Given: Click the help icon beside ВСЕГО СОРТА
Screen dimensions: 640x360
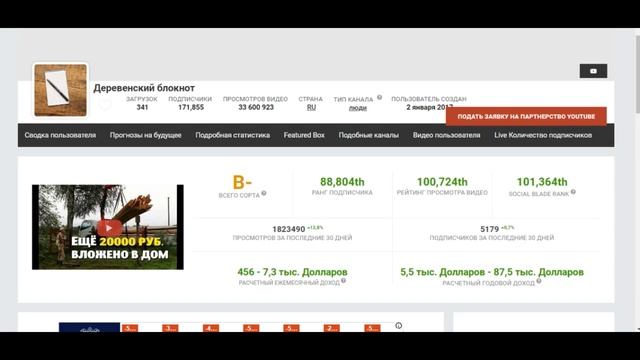Looking at the screenshot, I should point(264,193).
